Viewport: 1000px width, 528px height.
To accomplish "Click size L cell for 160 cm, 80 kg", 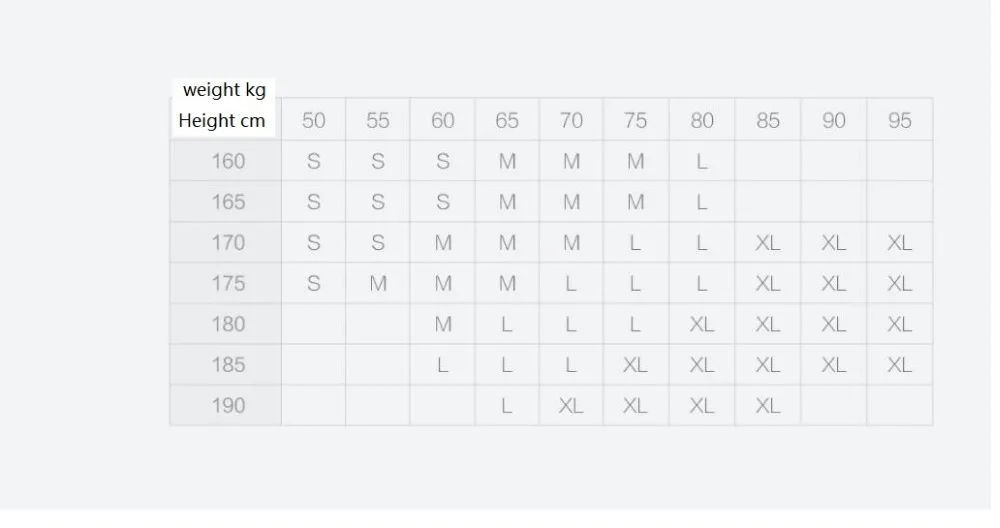I will 702,161.
